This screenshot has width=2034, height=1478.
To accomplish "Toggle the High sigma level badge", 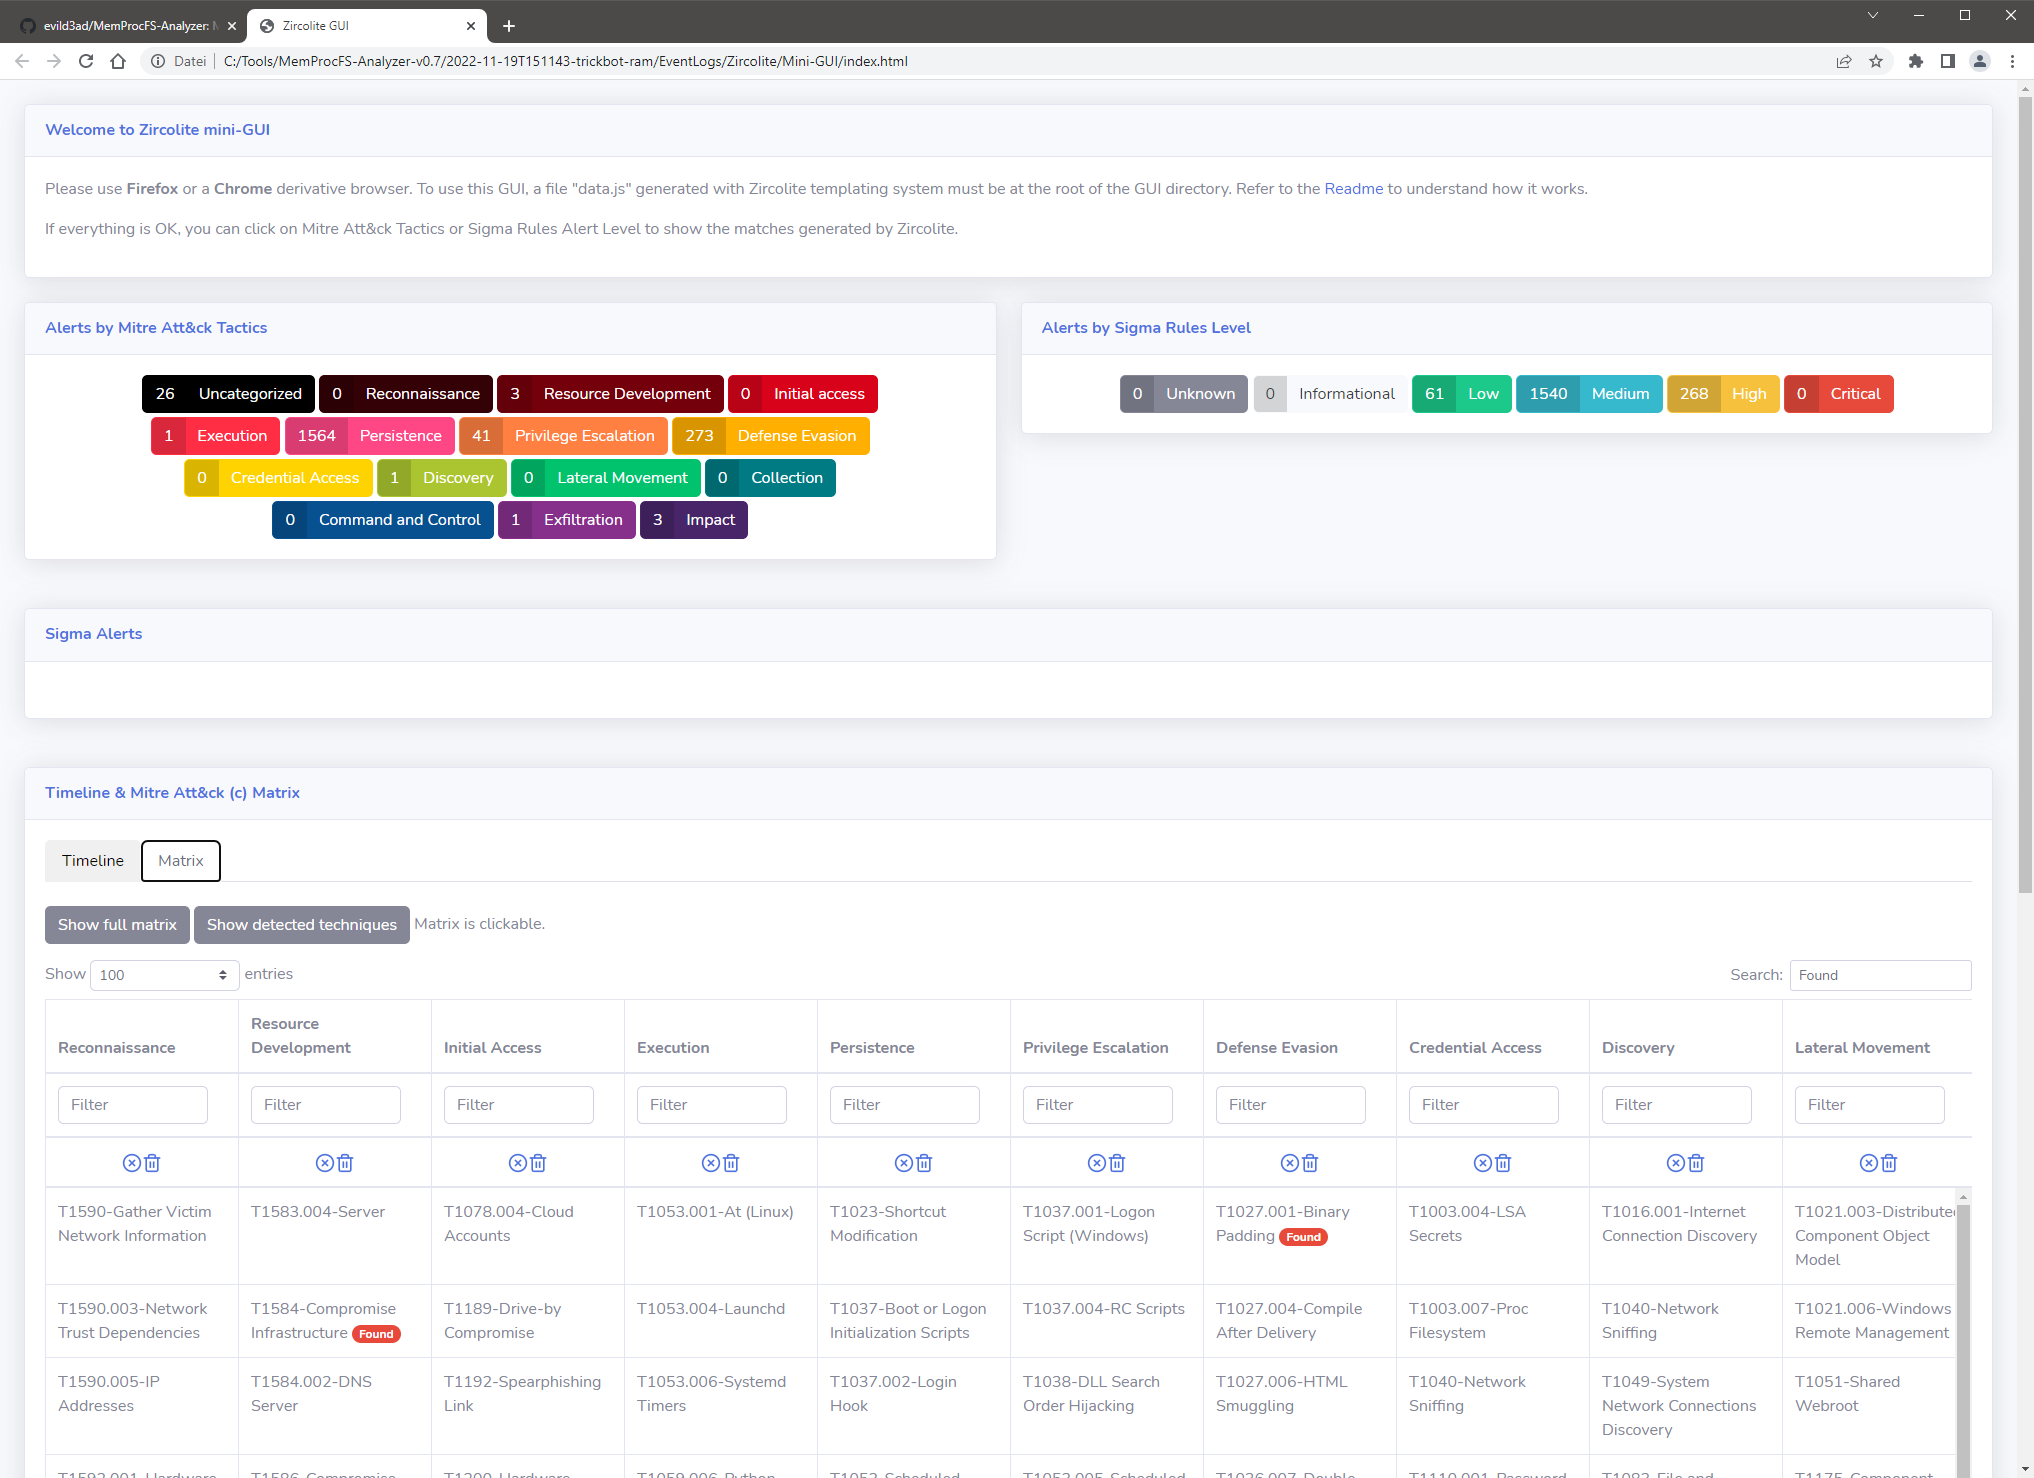I will pos(1722,394).
